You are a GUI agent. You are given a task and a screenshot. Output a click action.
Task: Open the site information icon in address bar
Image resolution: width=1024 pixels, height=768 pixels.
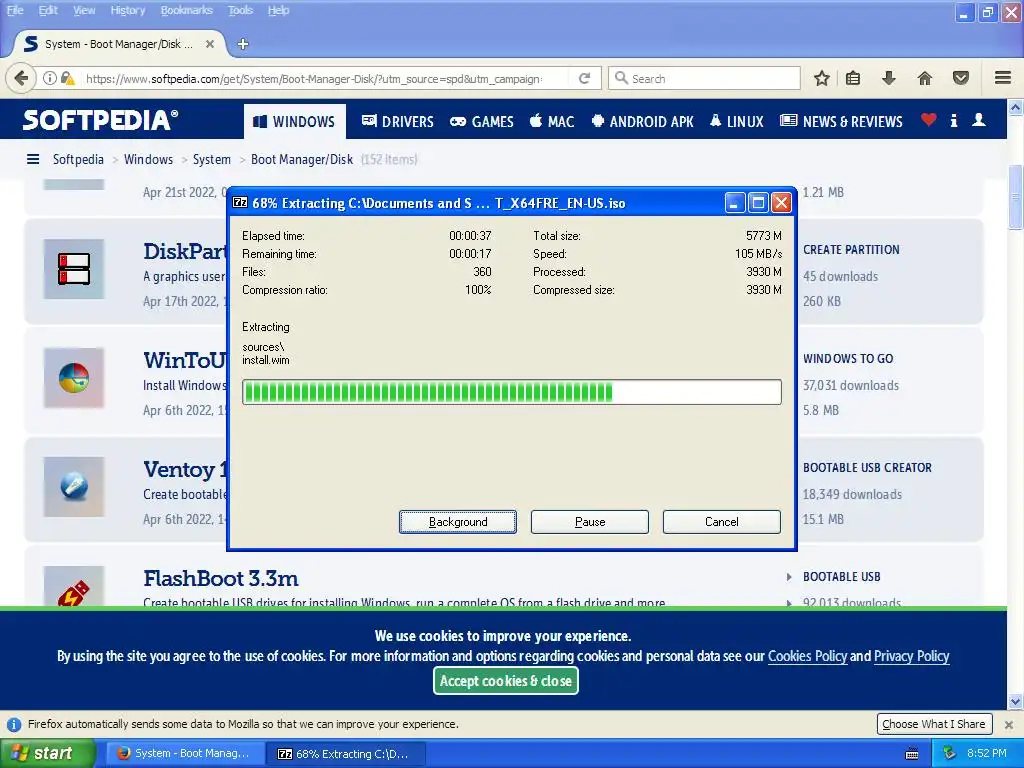coord(50,78)
